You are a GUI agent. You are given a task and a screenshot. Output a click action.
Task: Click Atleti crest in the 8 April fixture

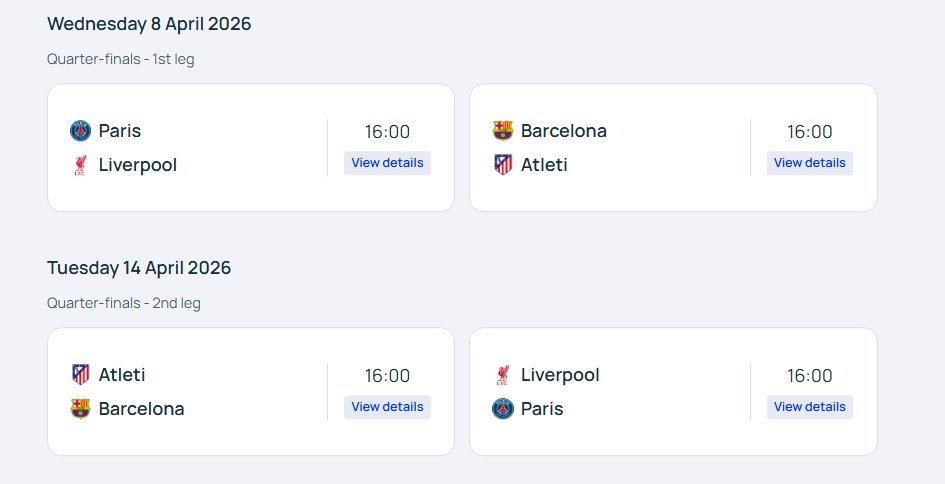coord(503,165)
